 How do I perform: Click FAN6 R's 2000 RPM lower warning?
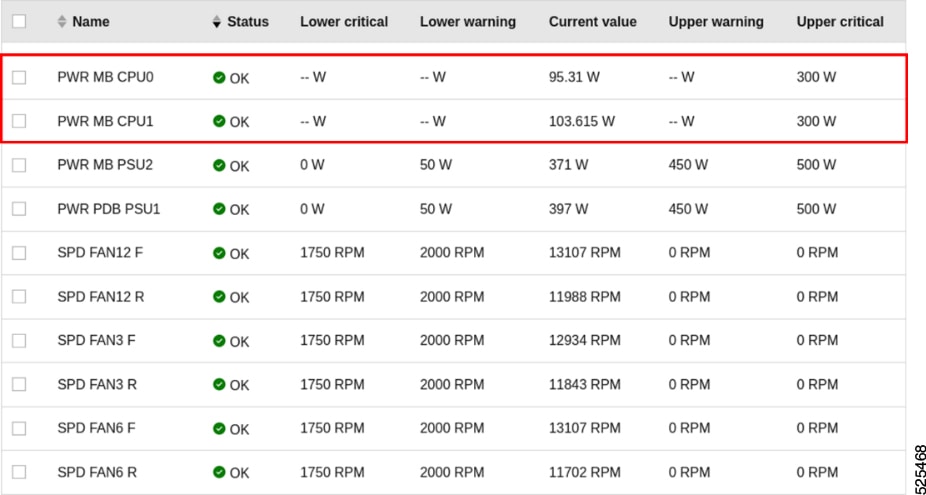tap(452, 472)
